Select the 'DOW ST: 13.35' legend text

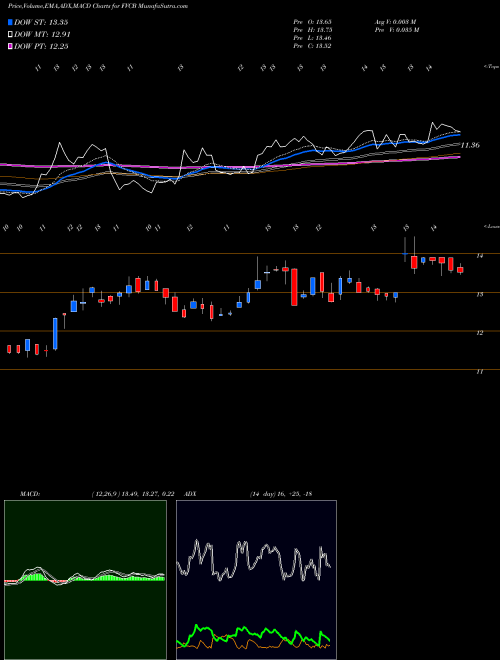[x=41, y=22]
